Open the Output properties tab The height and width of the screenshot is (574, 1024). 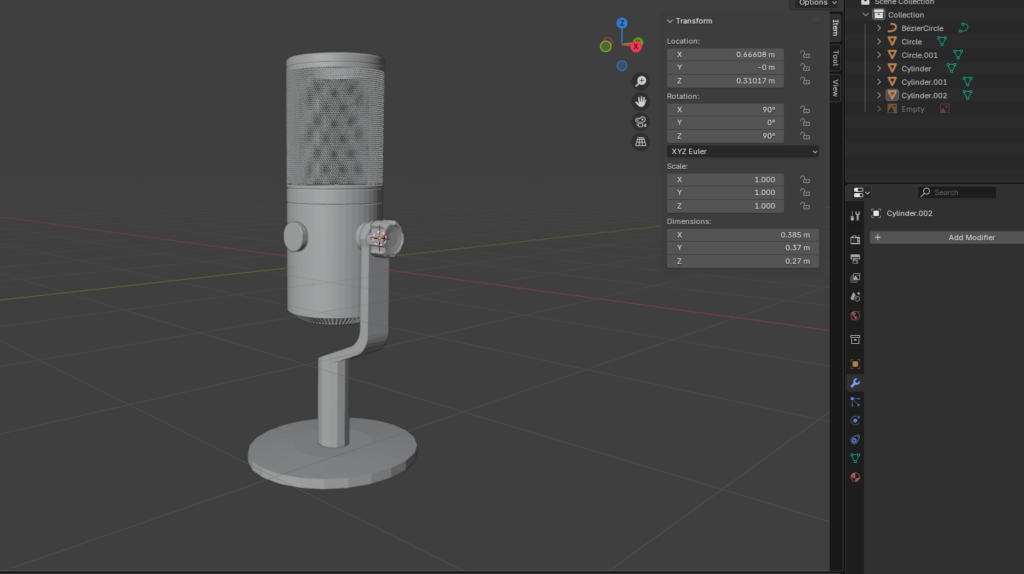[855, 259]
